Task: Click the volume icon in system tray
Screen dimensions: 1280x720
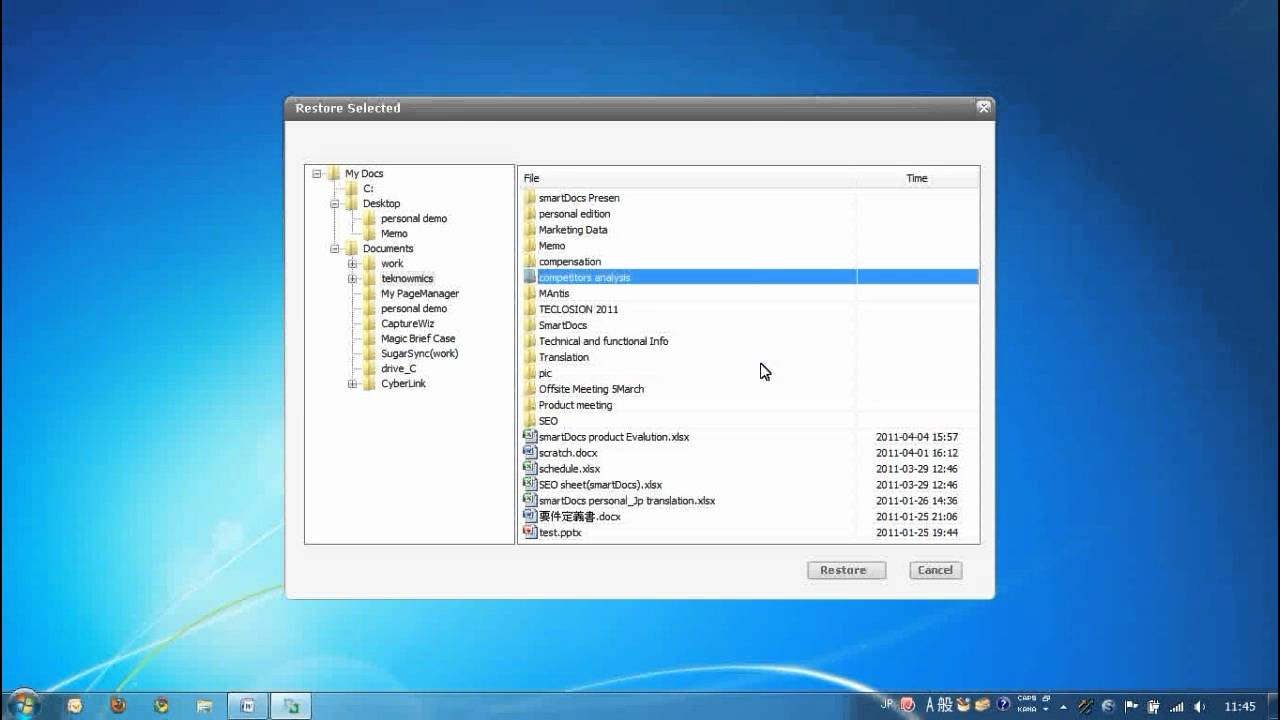Action: pyautogui.click(x=1200, y=706)
